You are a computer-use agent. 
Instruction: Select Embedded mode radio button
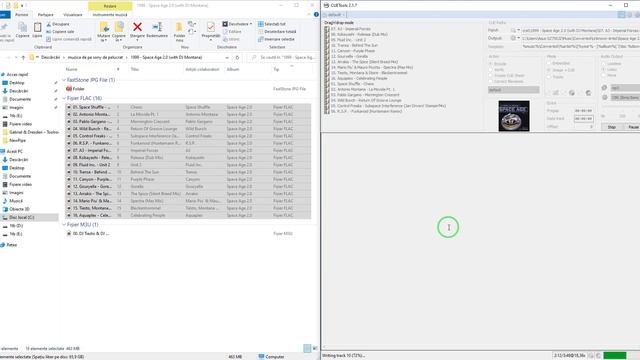tap(549, 63)
